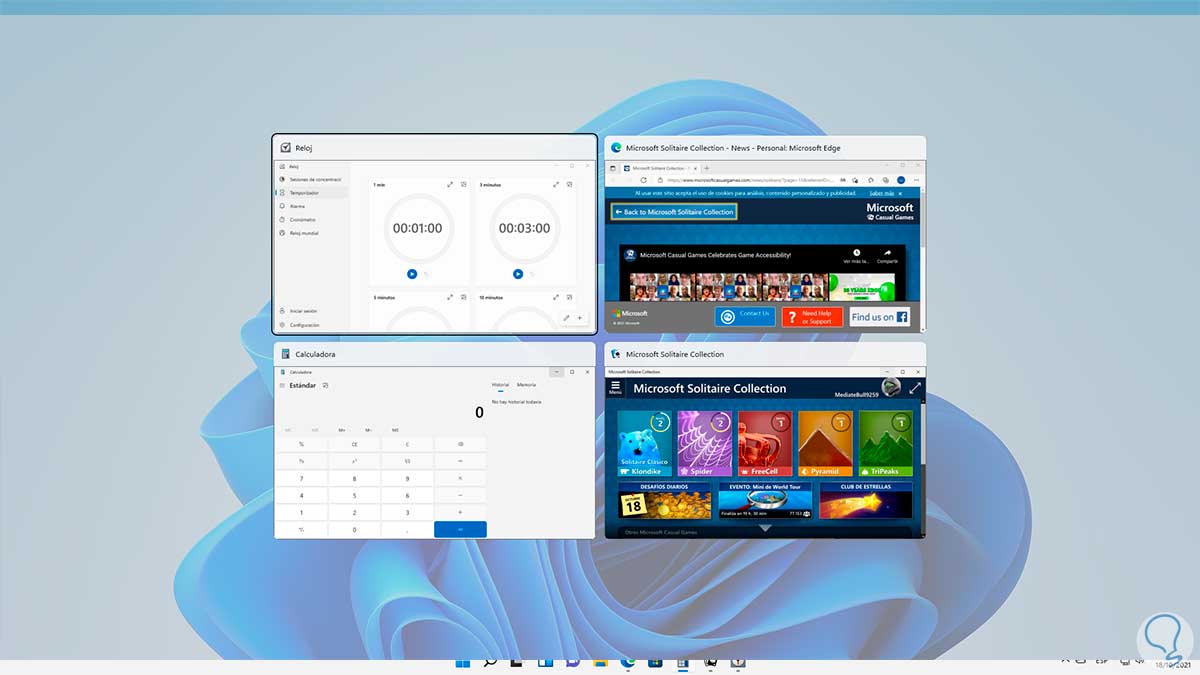Click refresh icon in Edge toolbar
Viewport: 1200px width, 675px height.
point(645,180)
